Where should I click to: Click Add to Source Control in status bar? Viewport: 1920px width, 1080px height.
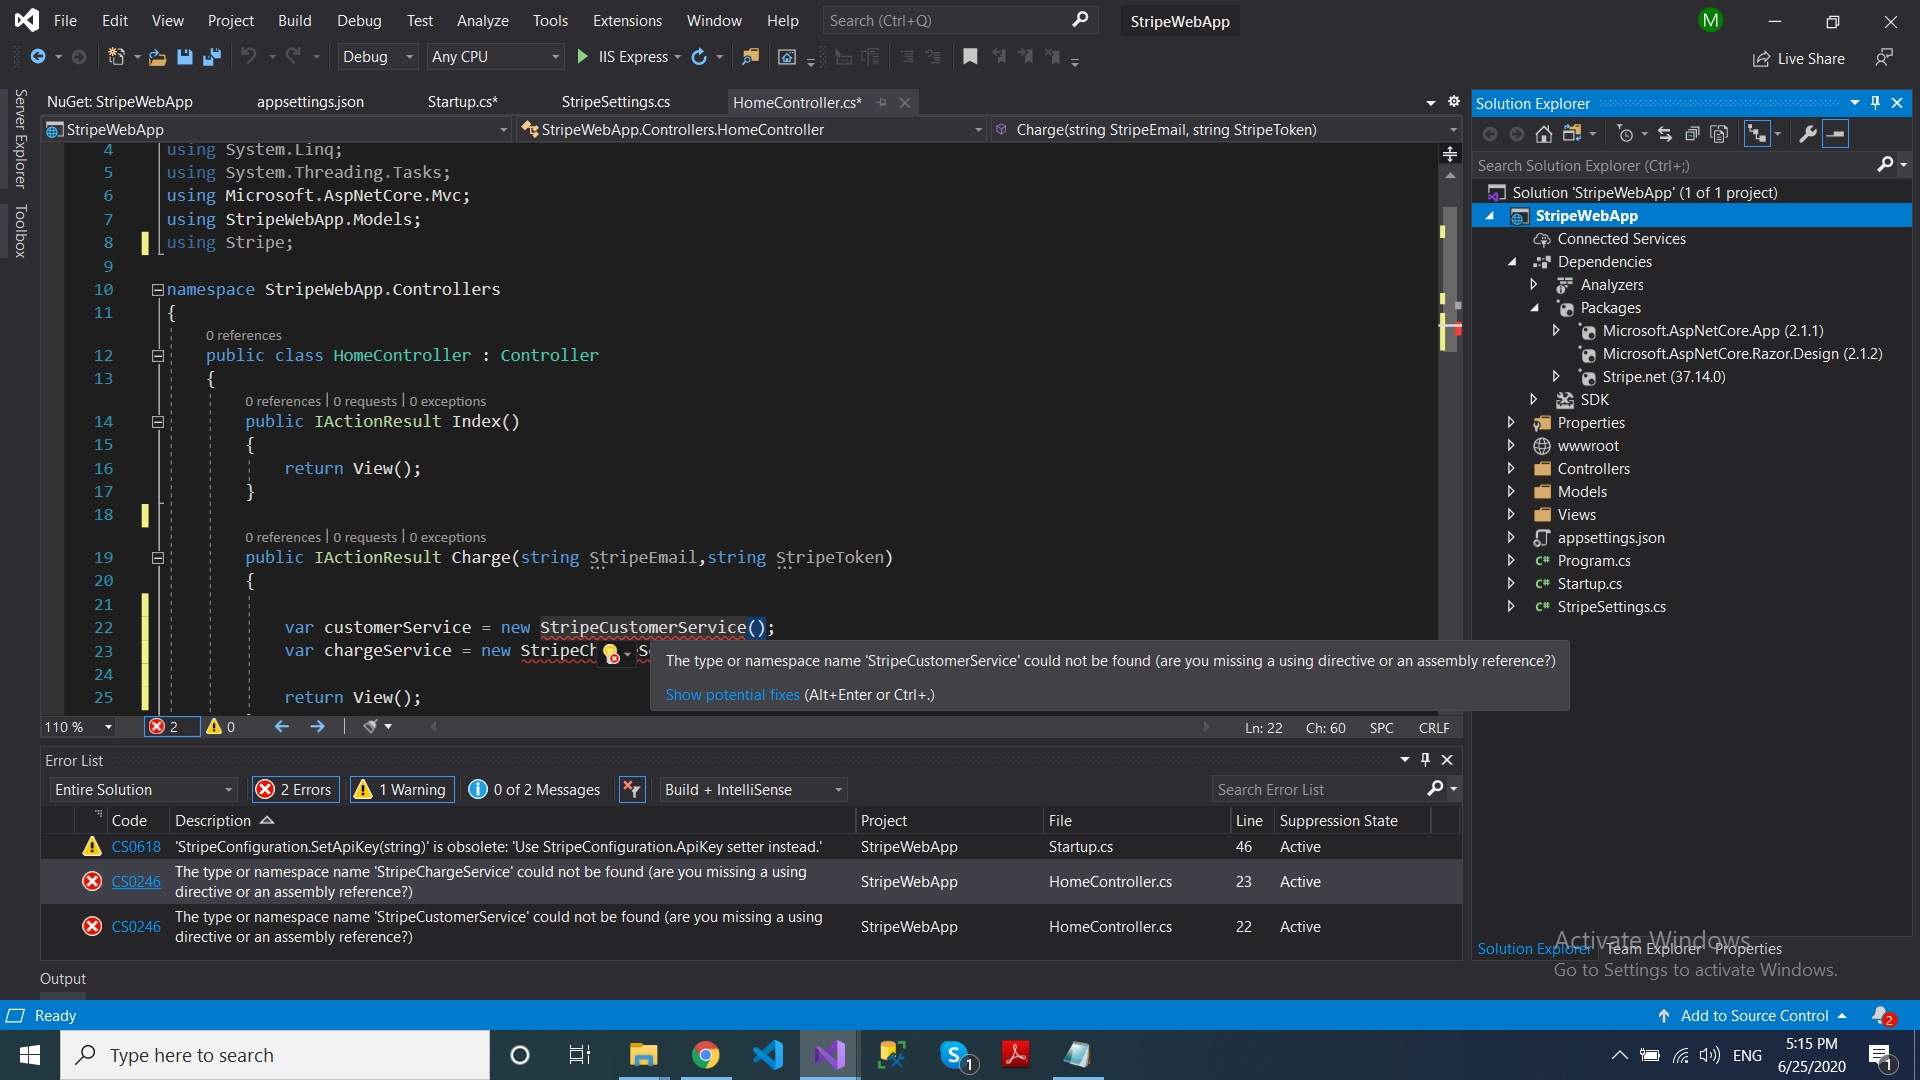tap(1754, 1016)
